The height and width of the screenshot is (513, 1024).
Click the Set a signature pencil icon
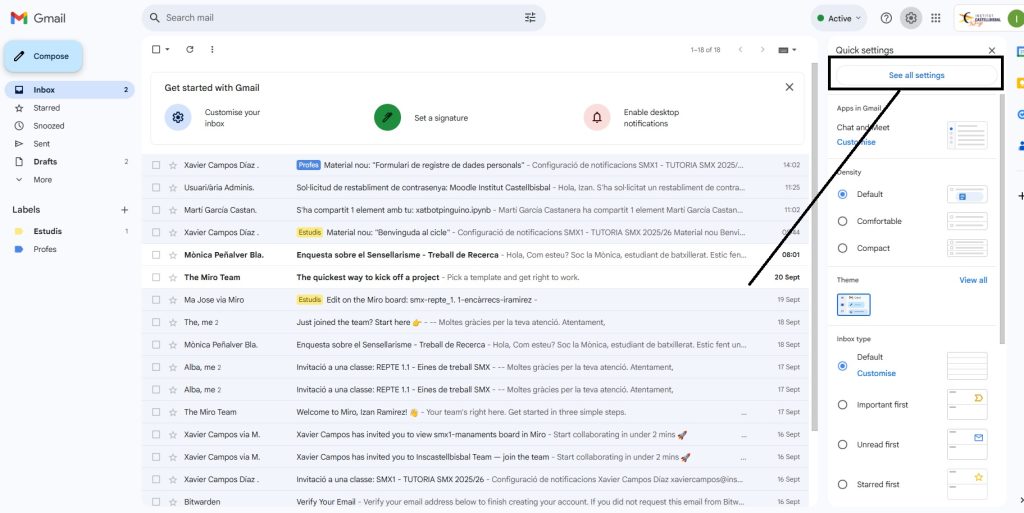tap(387, 117)
